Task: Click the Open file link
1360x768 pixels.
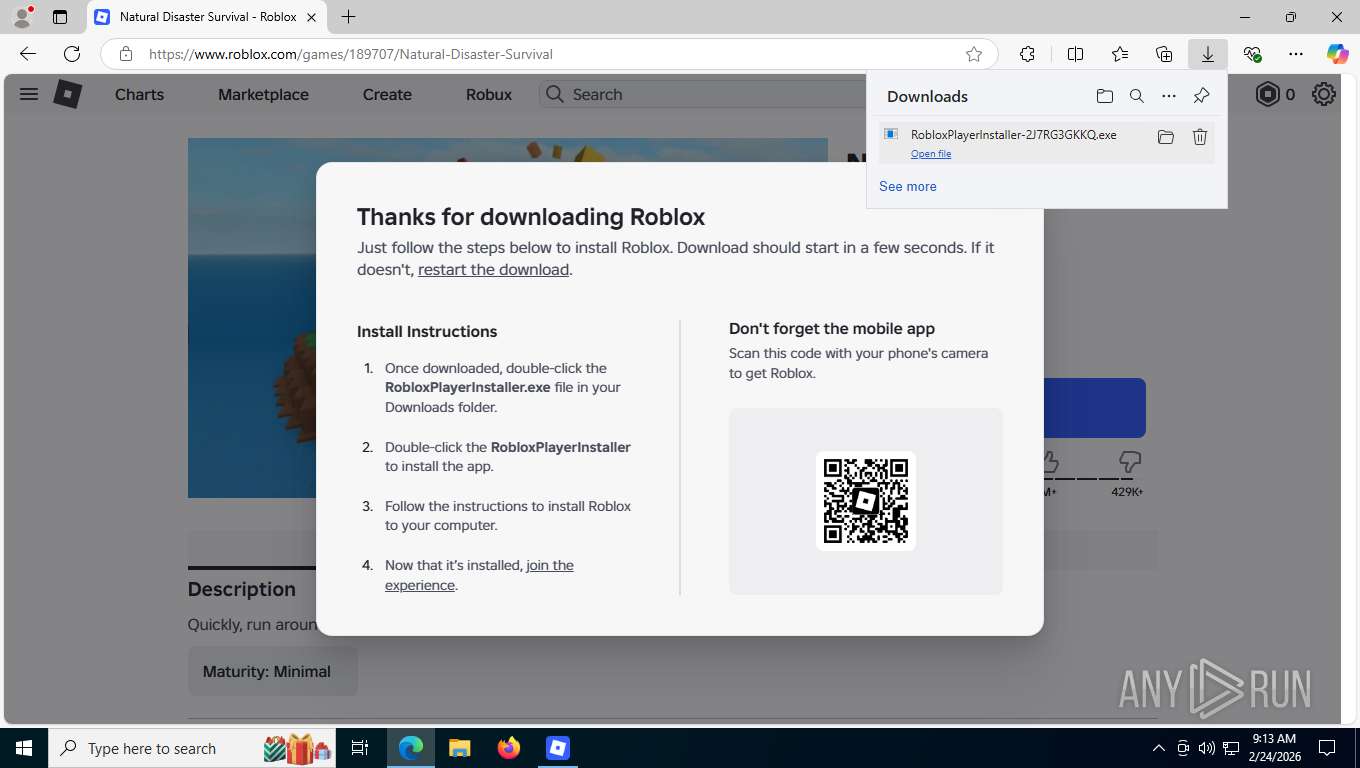Action: (x=931, y=154)
